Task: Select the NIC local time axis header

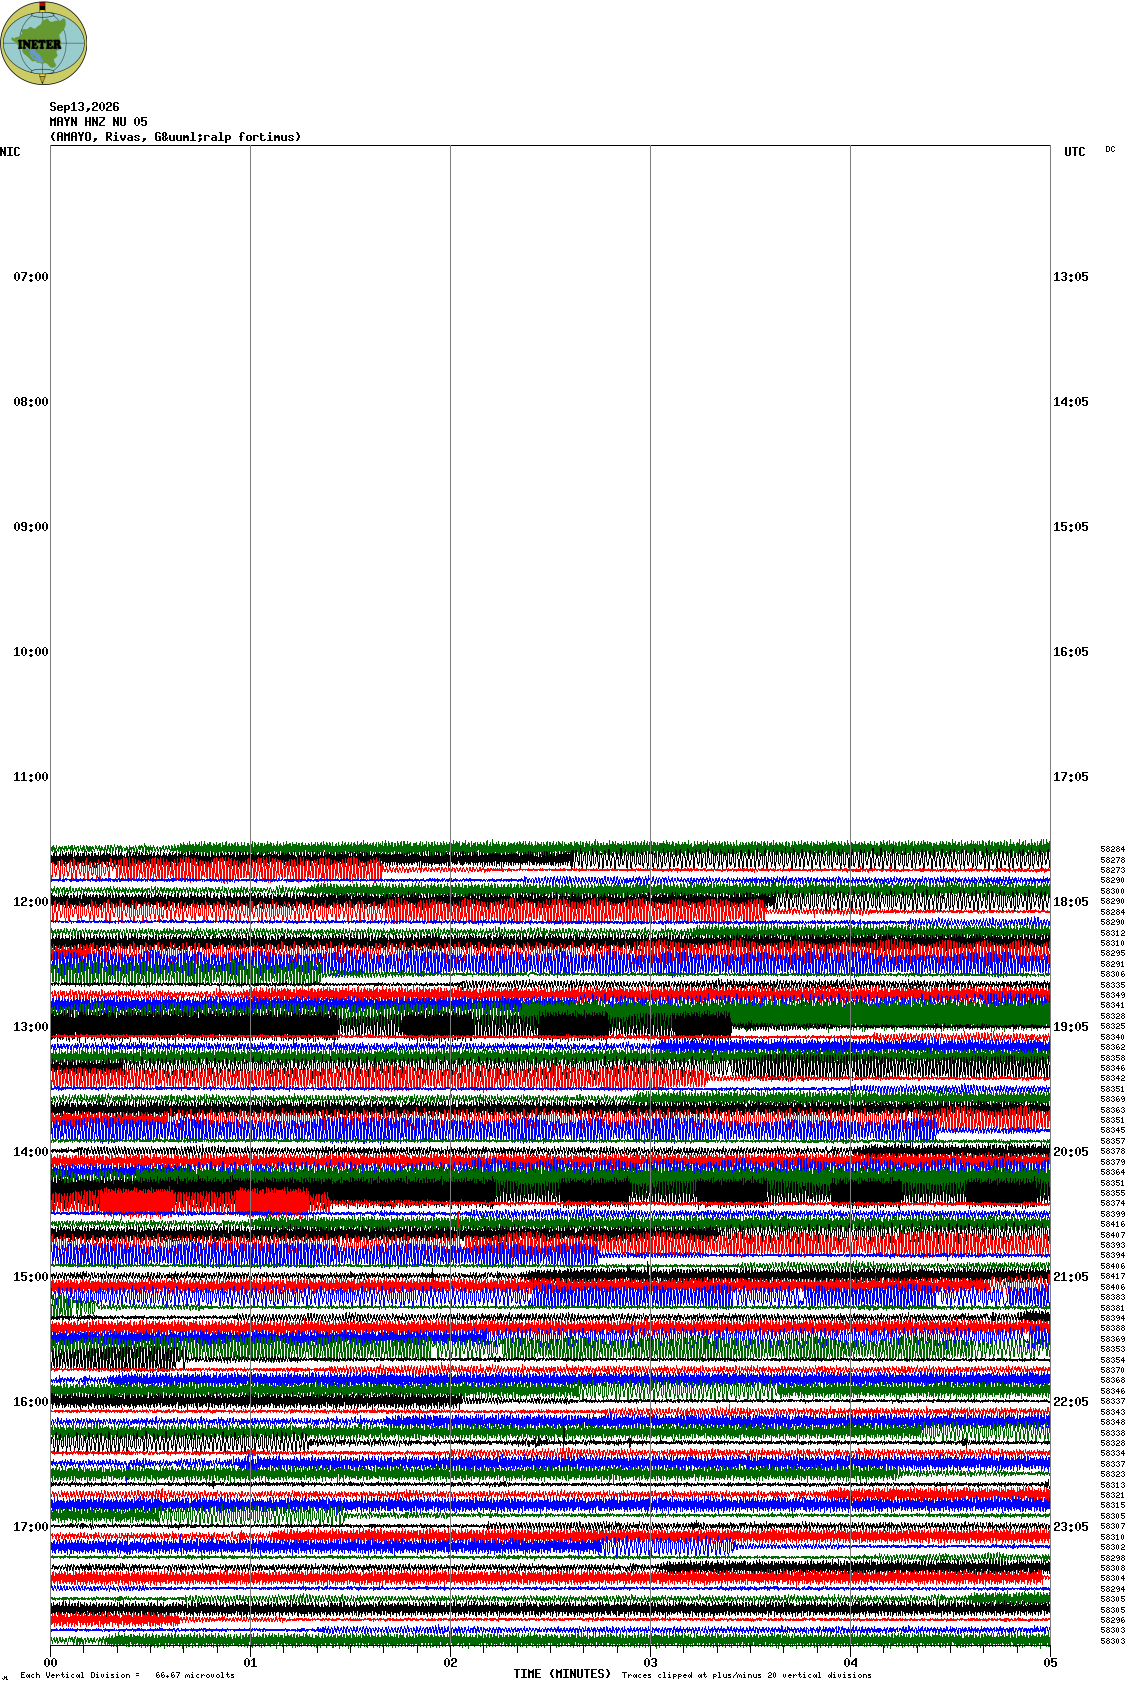Action: tap(10, 152)
